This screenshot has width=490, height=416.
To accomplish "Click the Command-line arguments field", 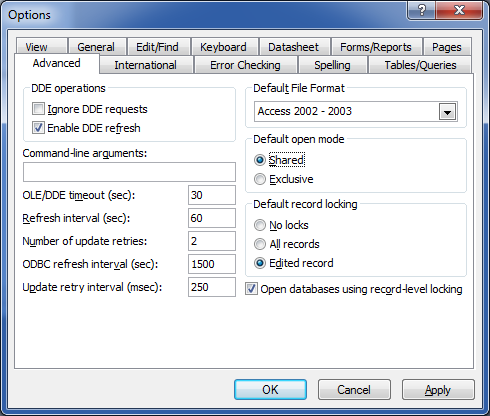I will click(x=129, y=172).
